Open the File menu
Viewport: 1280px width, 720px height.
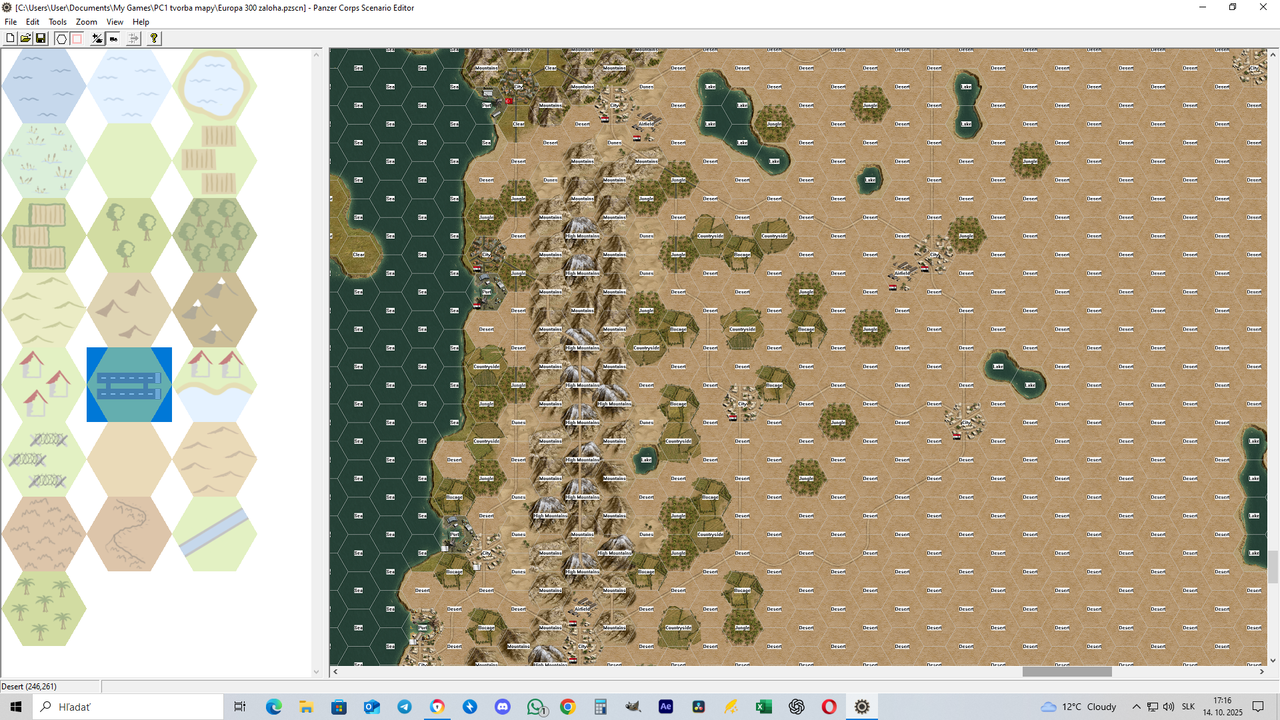[x=11, y=22]
